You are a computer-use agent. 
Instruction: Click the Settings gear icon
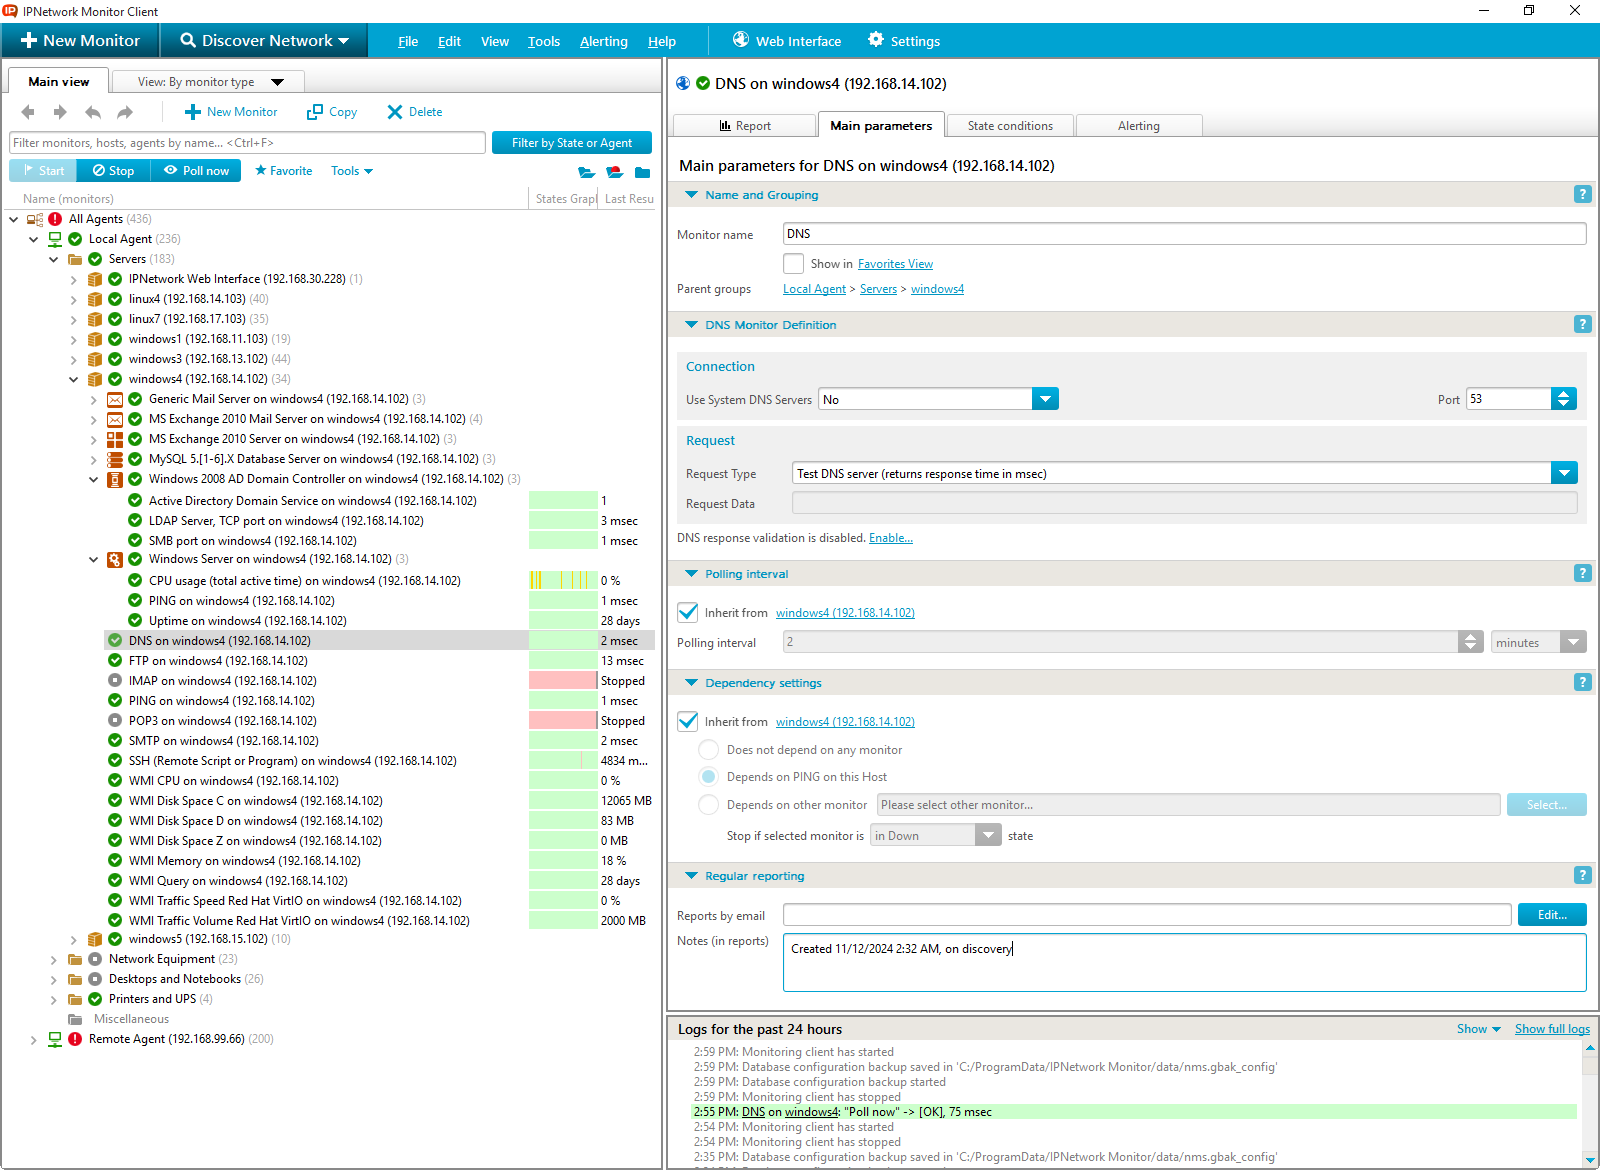tap(876, 40)
